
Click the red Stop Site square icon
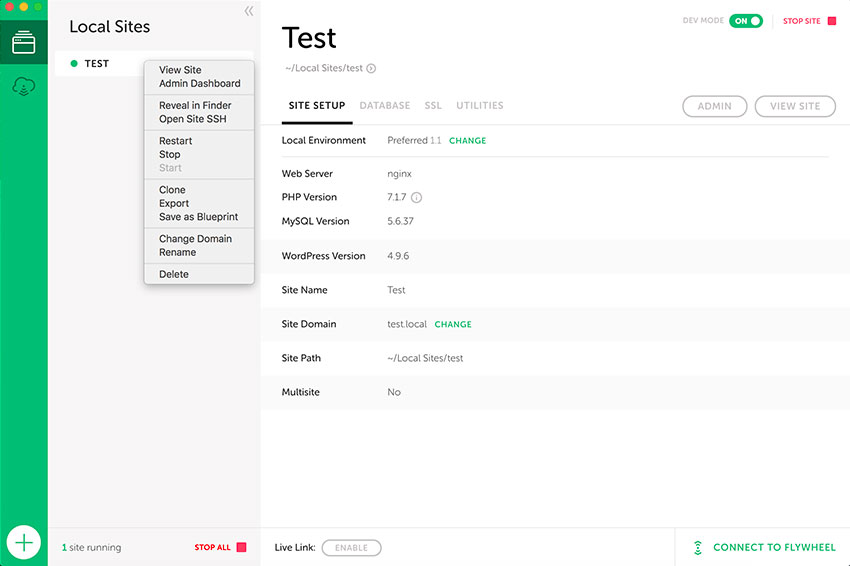point(831,21)
